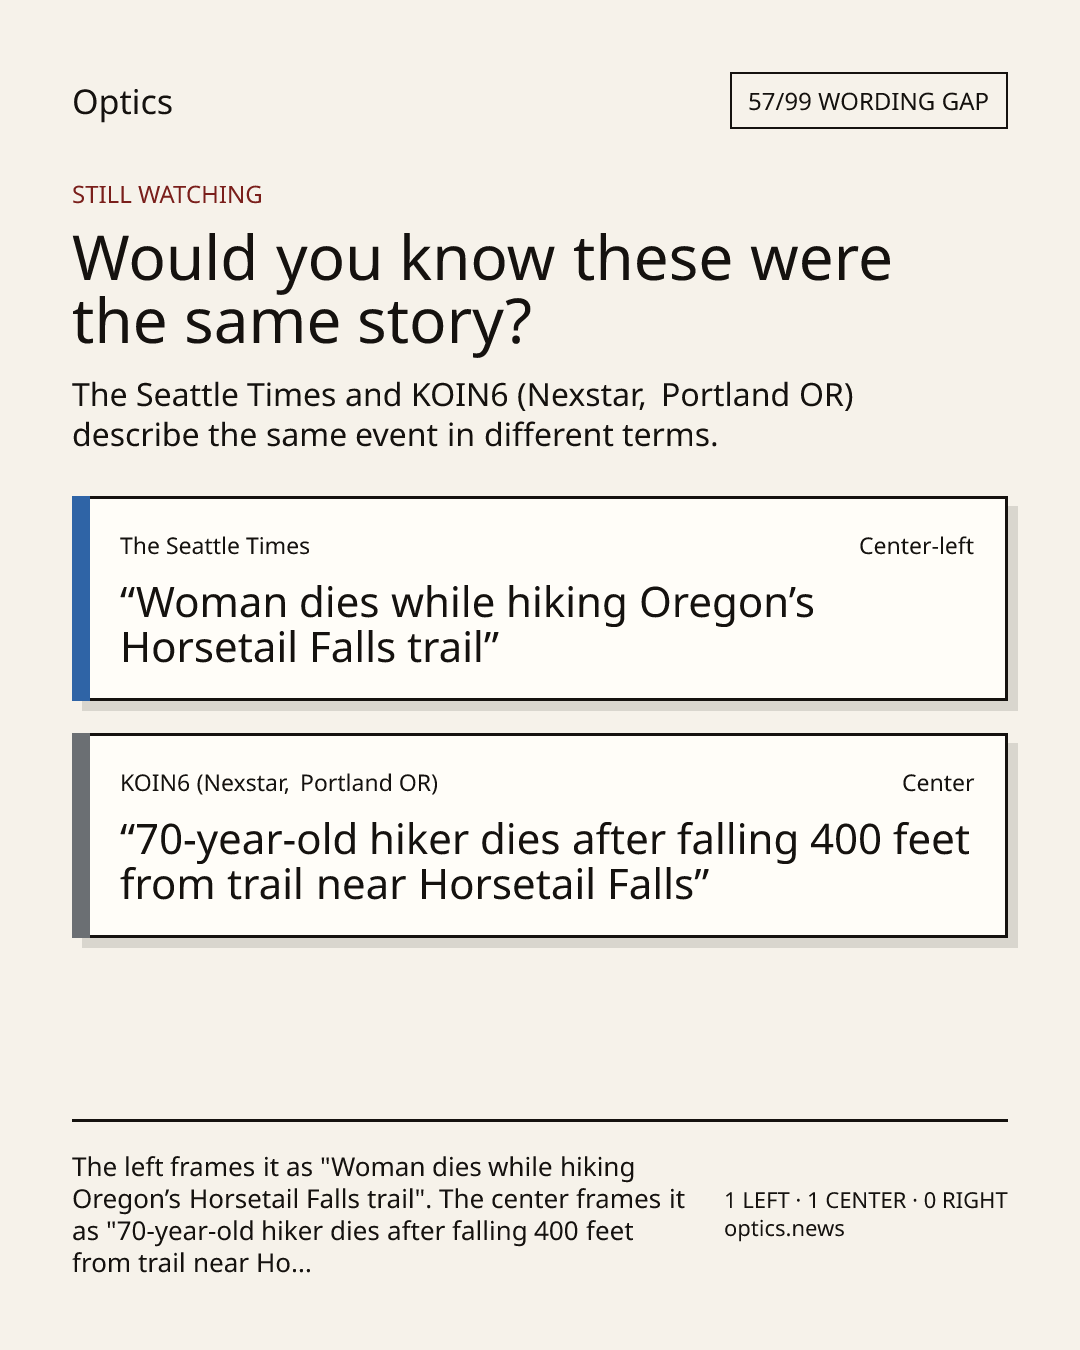
Task: Click the framing summary paragraph at bottom
Action: (x=379, y=1215)
